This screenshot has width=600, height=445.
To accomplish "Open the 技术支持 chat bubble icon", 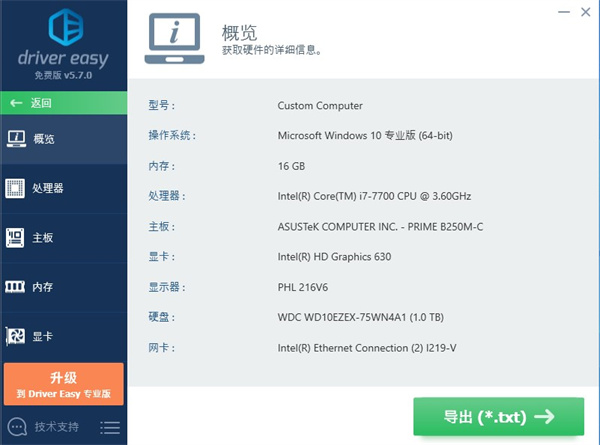I will [17, 426].
